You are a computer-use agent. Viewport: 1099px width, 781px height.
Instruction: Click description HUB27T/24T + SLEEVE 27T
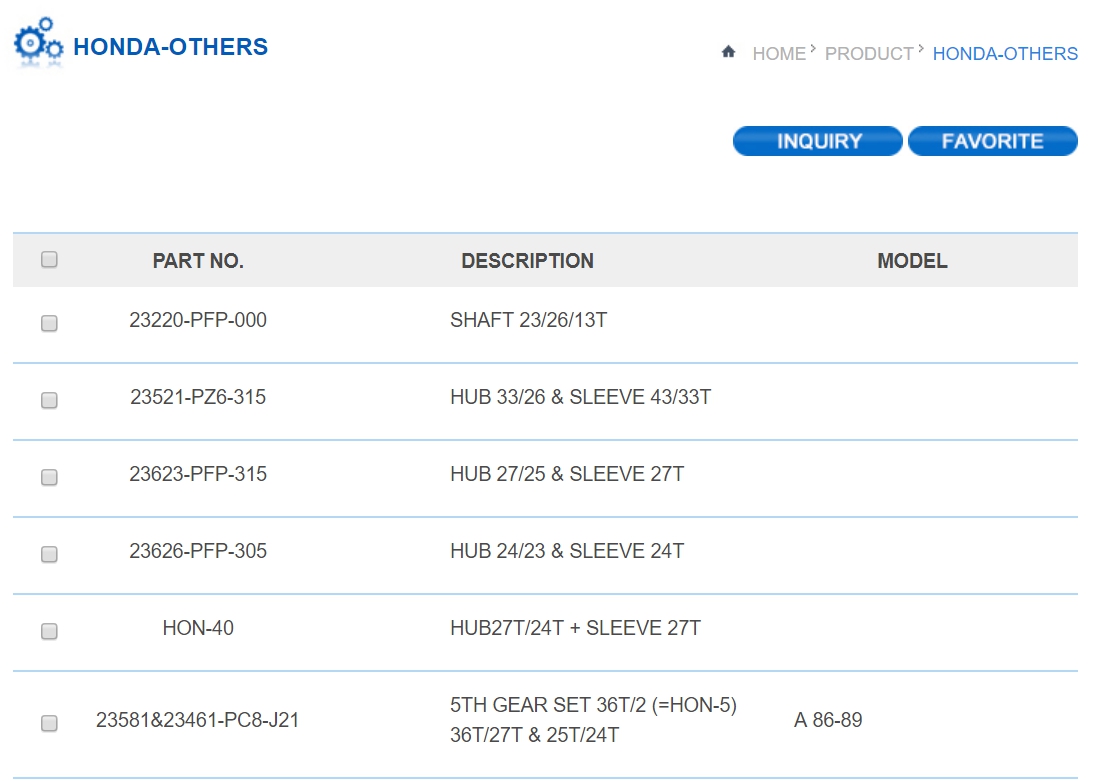click(575, 627)
